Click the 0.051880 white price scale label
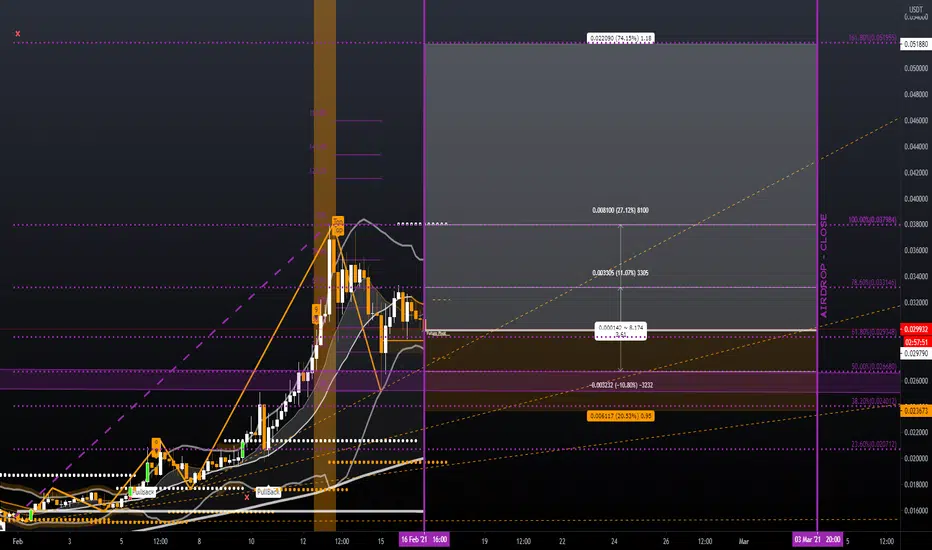932x550 pixels. pyautogui.click(x=915, y=44)
